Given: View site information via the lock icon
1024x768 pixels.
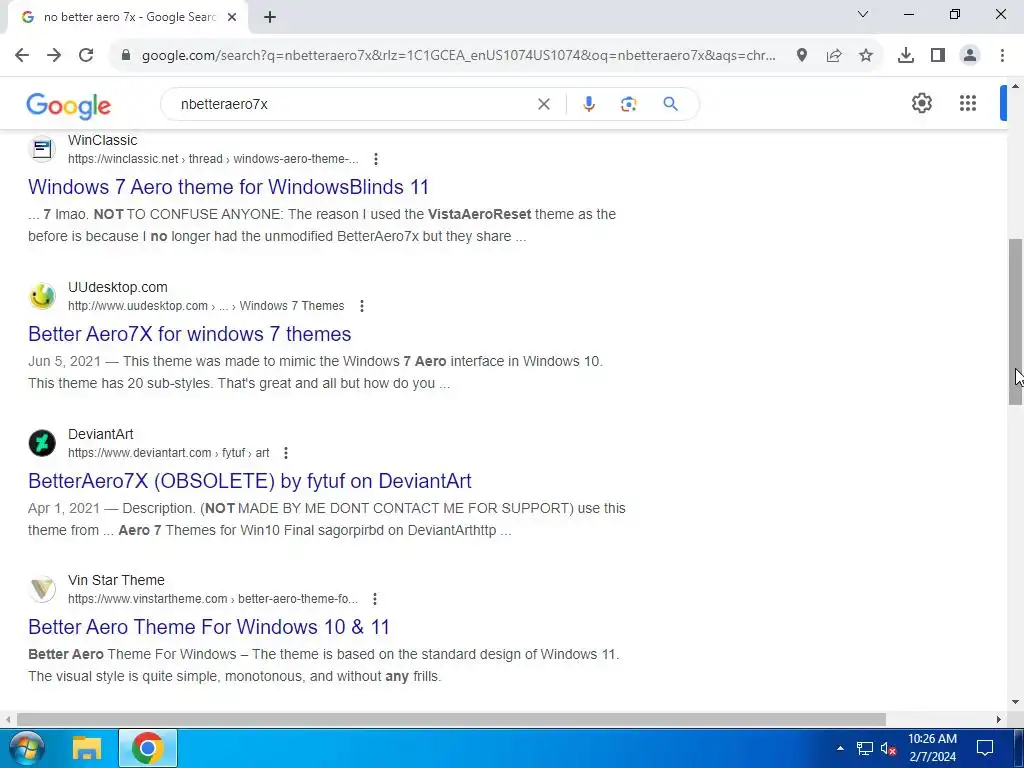Looking at the screenshot, I should point(127,56).
